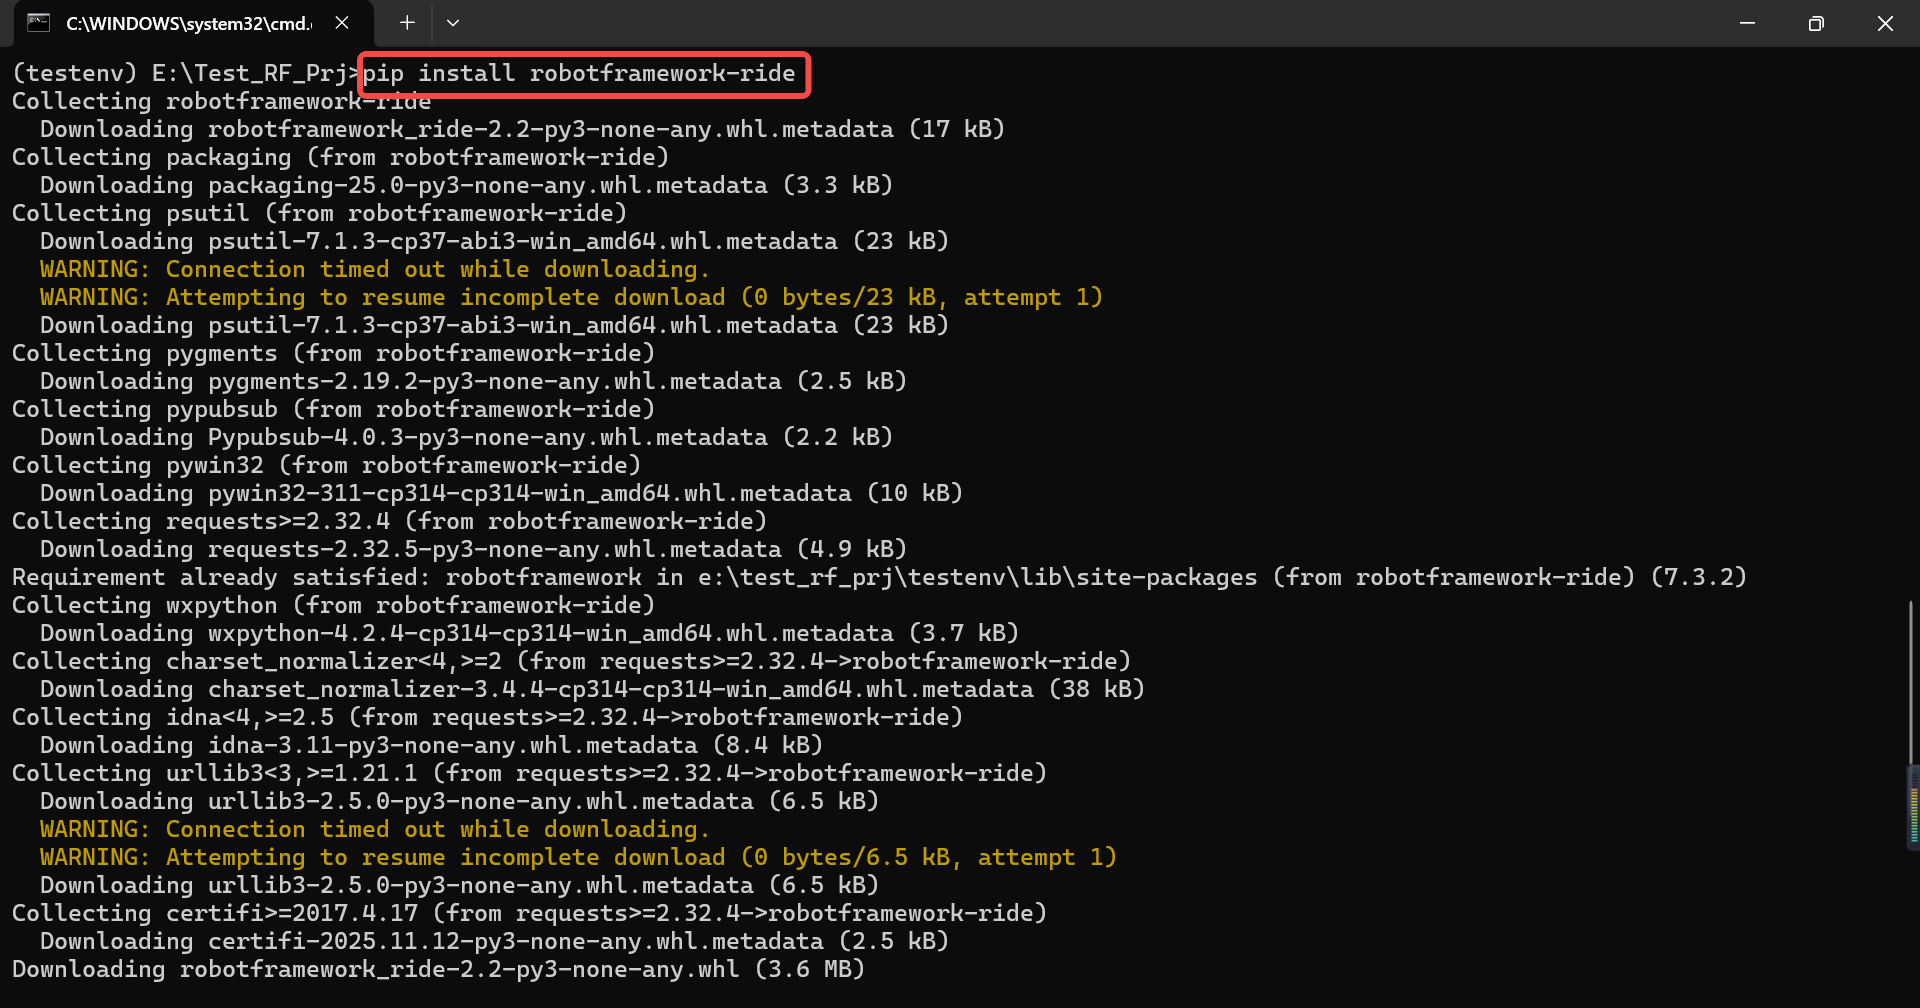Click the Collecting psutil line
The height and width of the screenshot is (1008, 1920).
[x=319, y=213]
